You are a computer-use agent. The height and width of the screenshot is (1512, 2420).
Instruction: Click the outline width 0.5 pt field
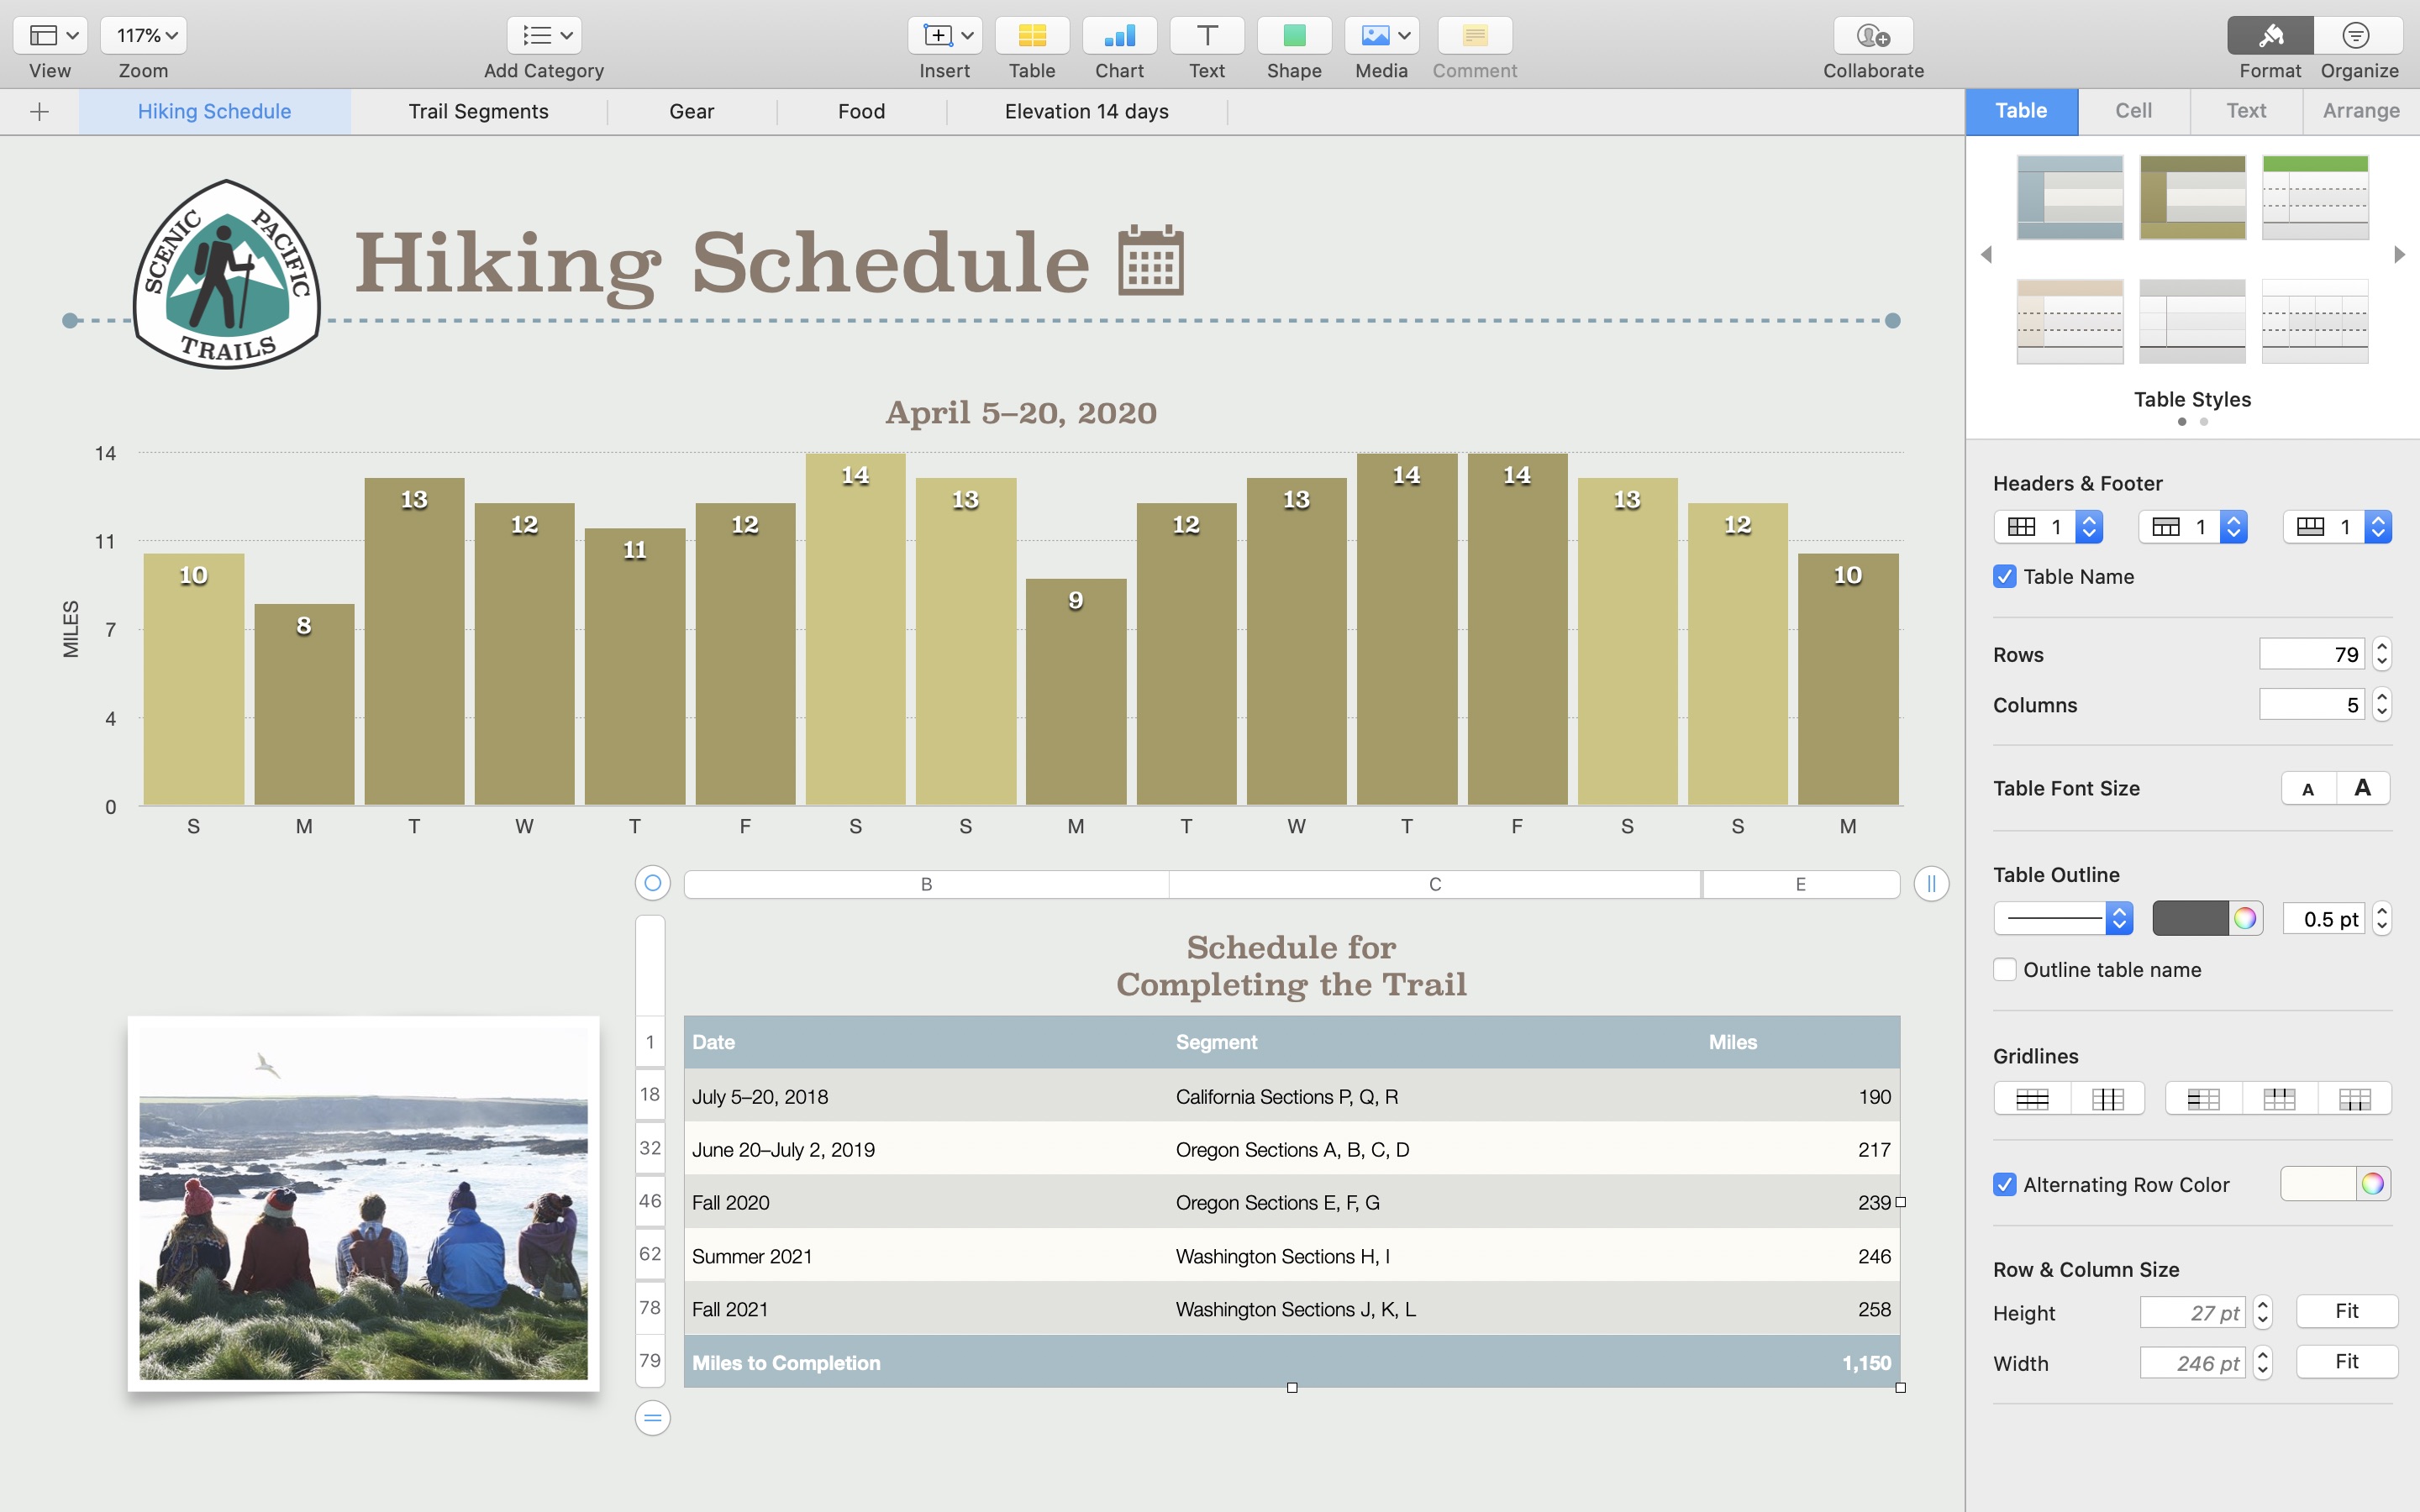[2324, 918]
